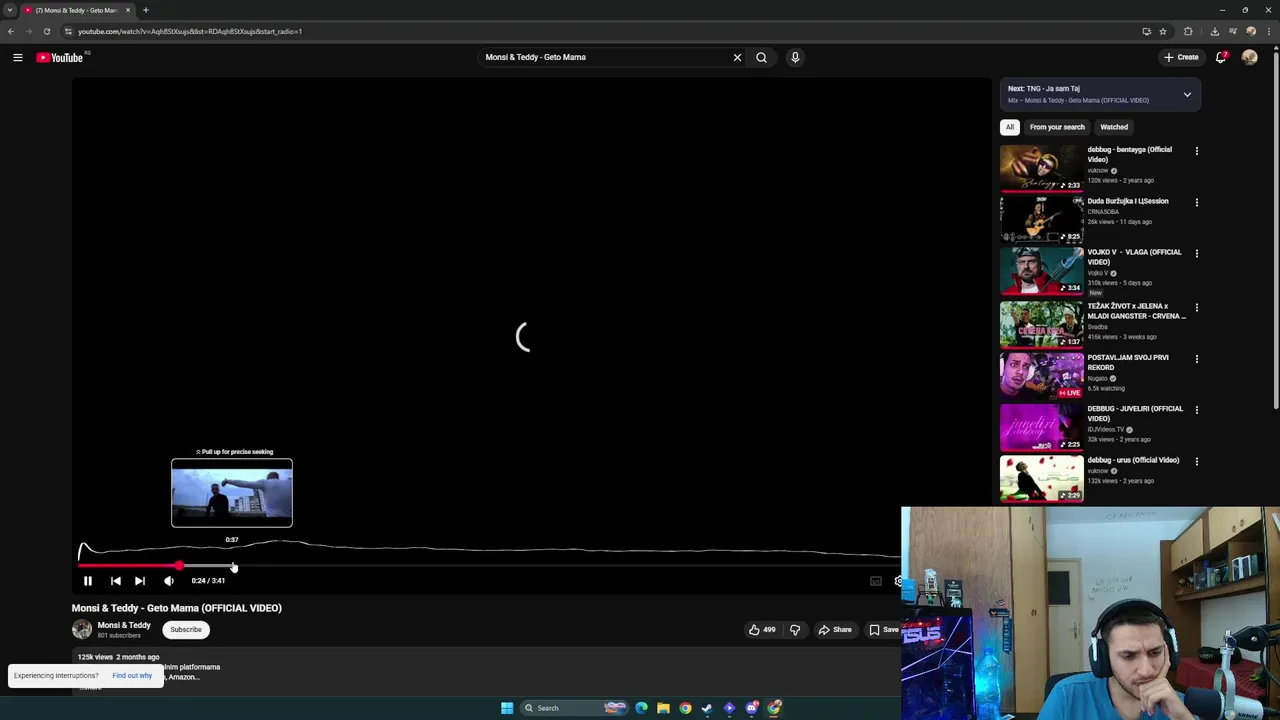Open the Monsi & Teddy channel name link
The height and width of the screenshot is (720, 1280).
(124, 625)
